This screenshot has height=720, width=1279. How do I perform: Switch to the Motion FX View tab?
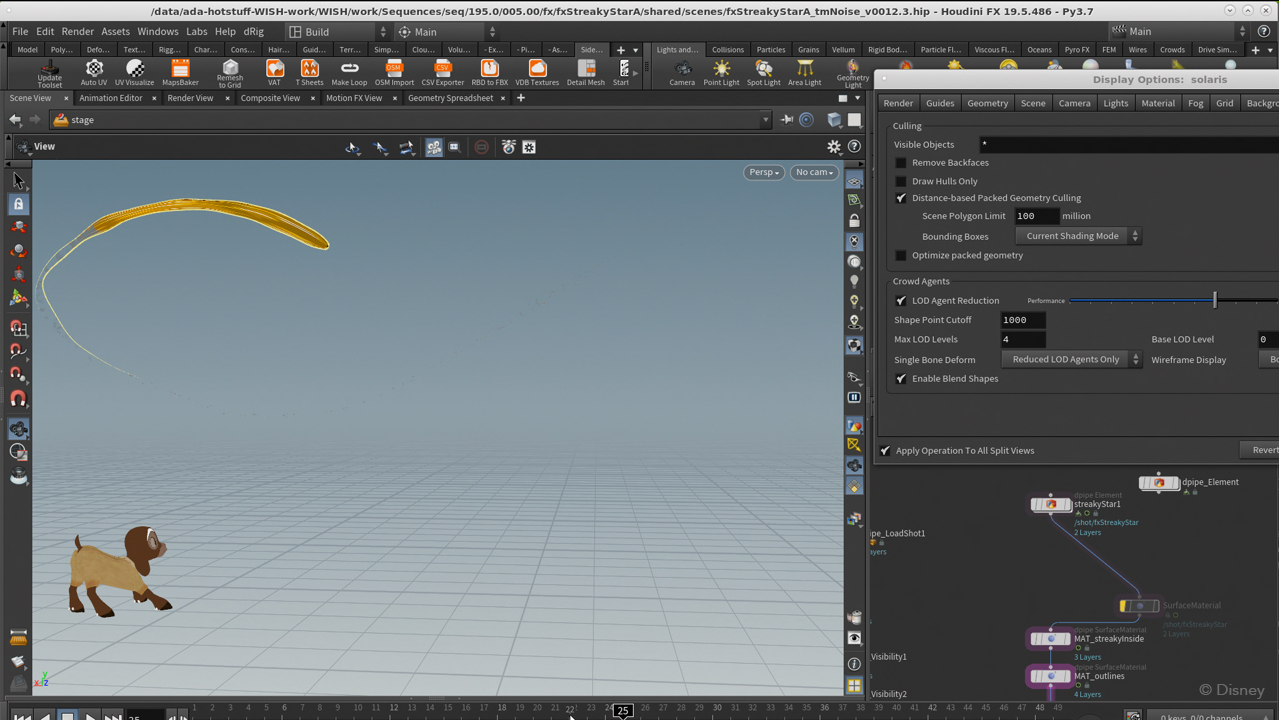[x=354, y=98]
